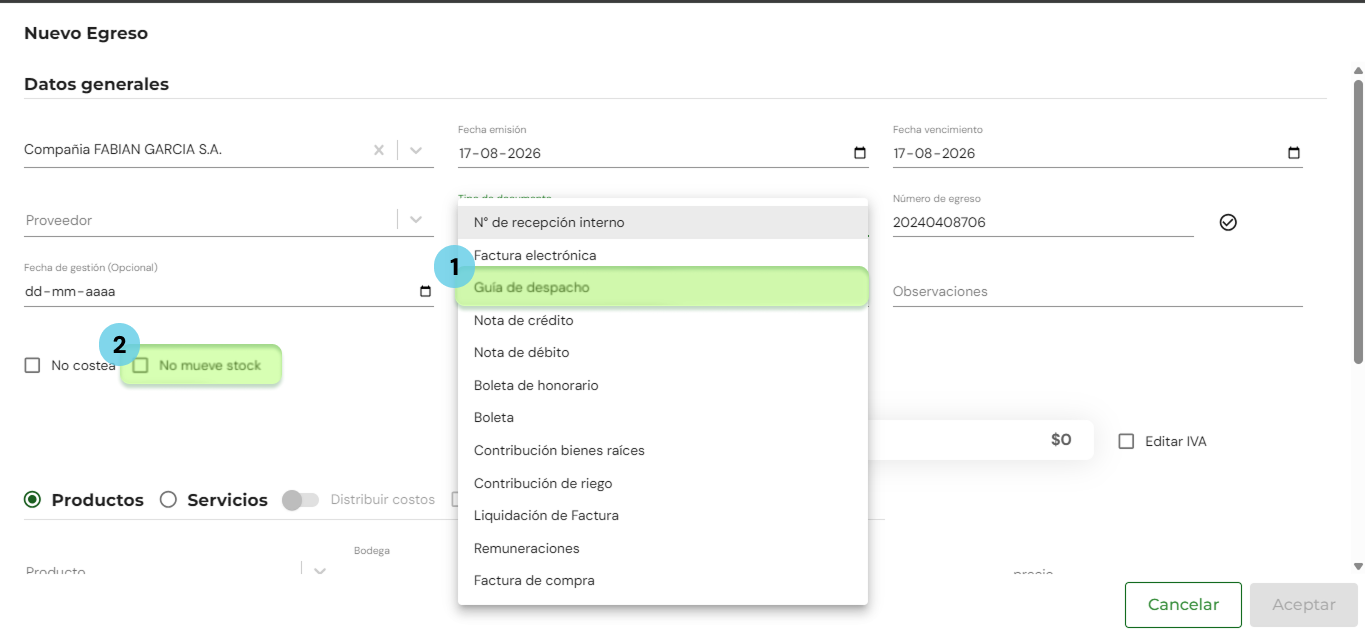
Task: Clear the Compañia FABIAN GARCIA selection
Action: click(379, 150)
